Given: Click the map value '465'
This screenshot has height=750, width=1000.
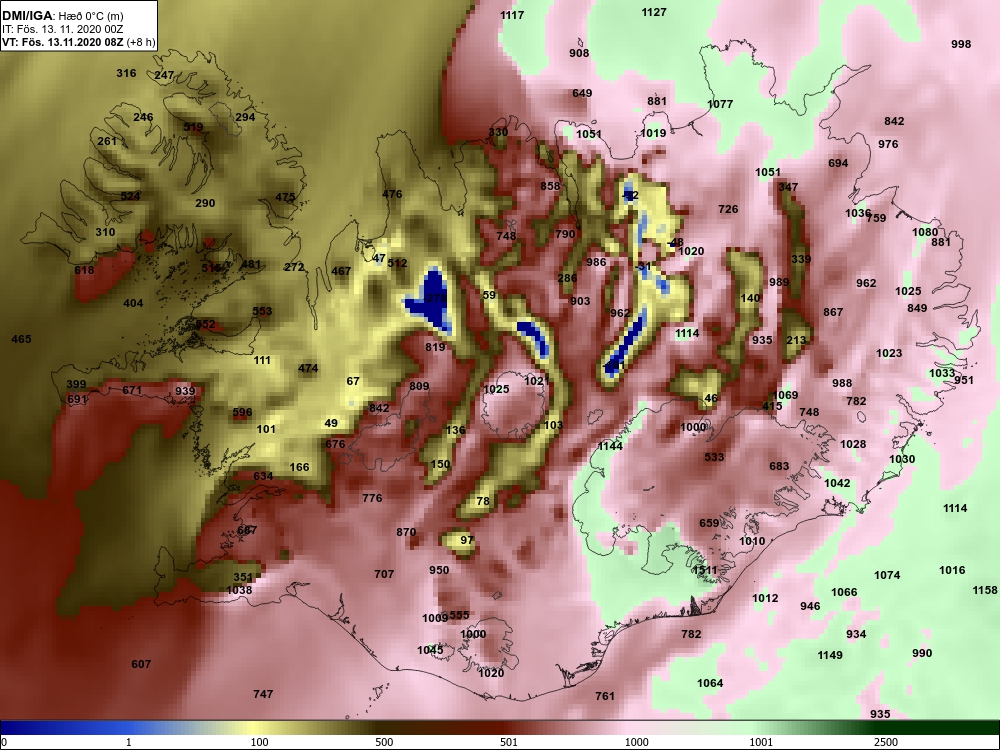Looking at the screenshot, I should tap(21, 339).
